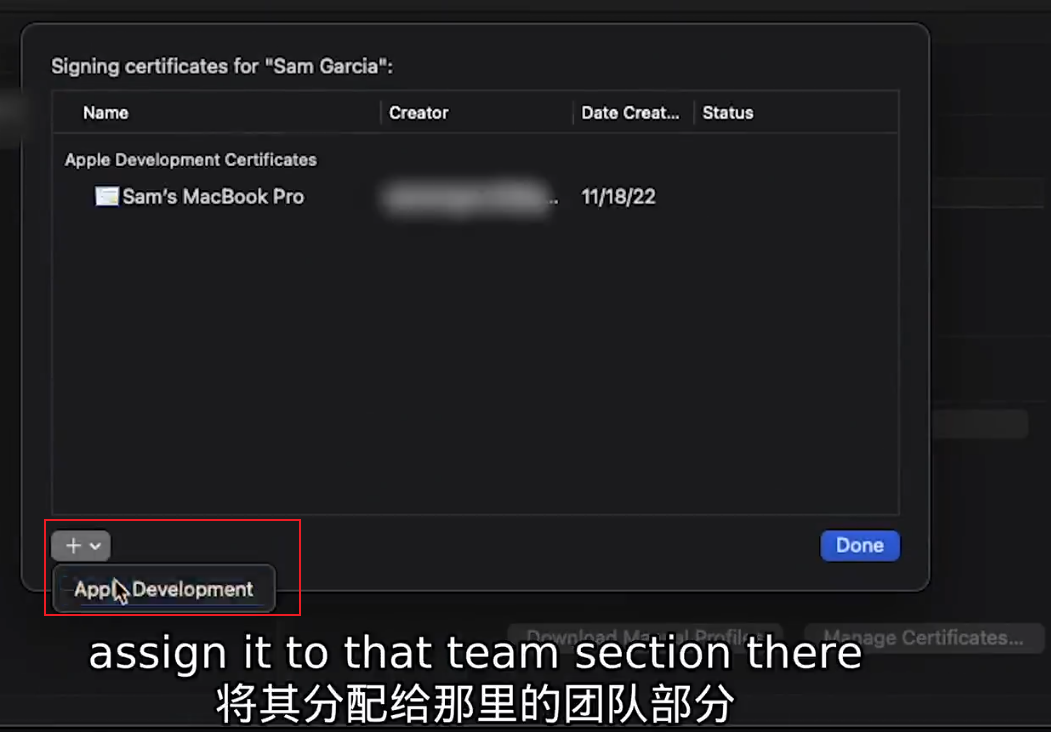The height and width of the screenshot is (732, 1051).
Task: Select the certificate icon beside Sam's MacBook Pro
Action: pyautogui.click(x=107, y=196)
